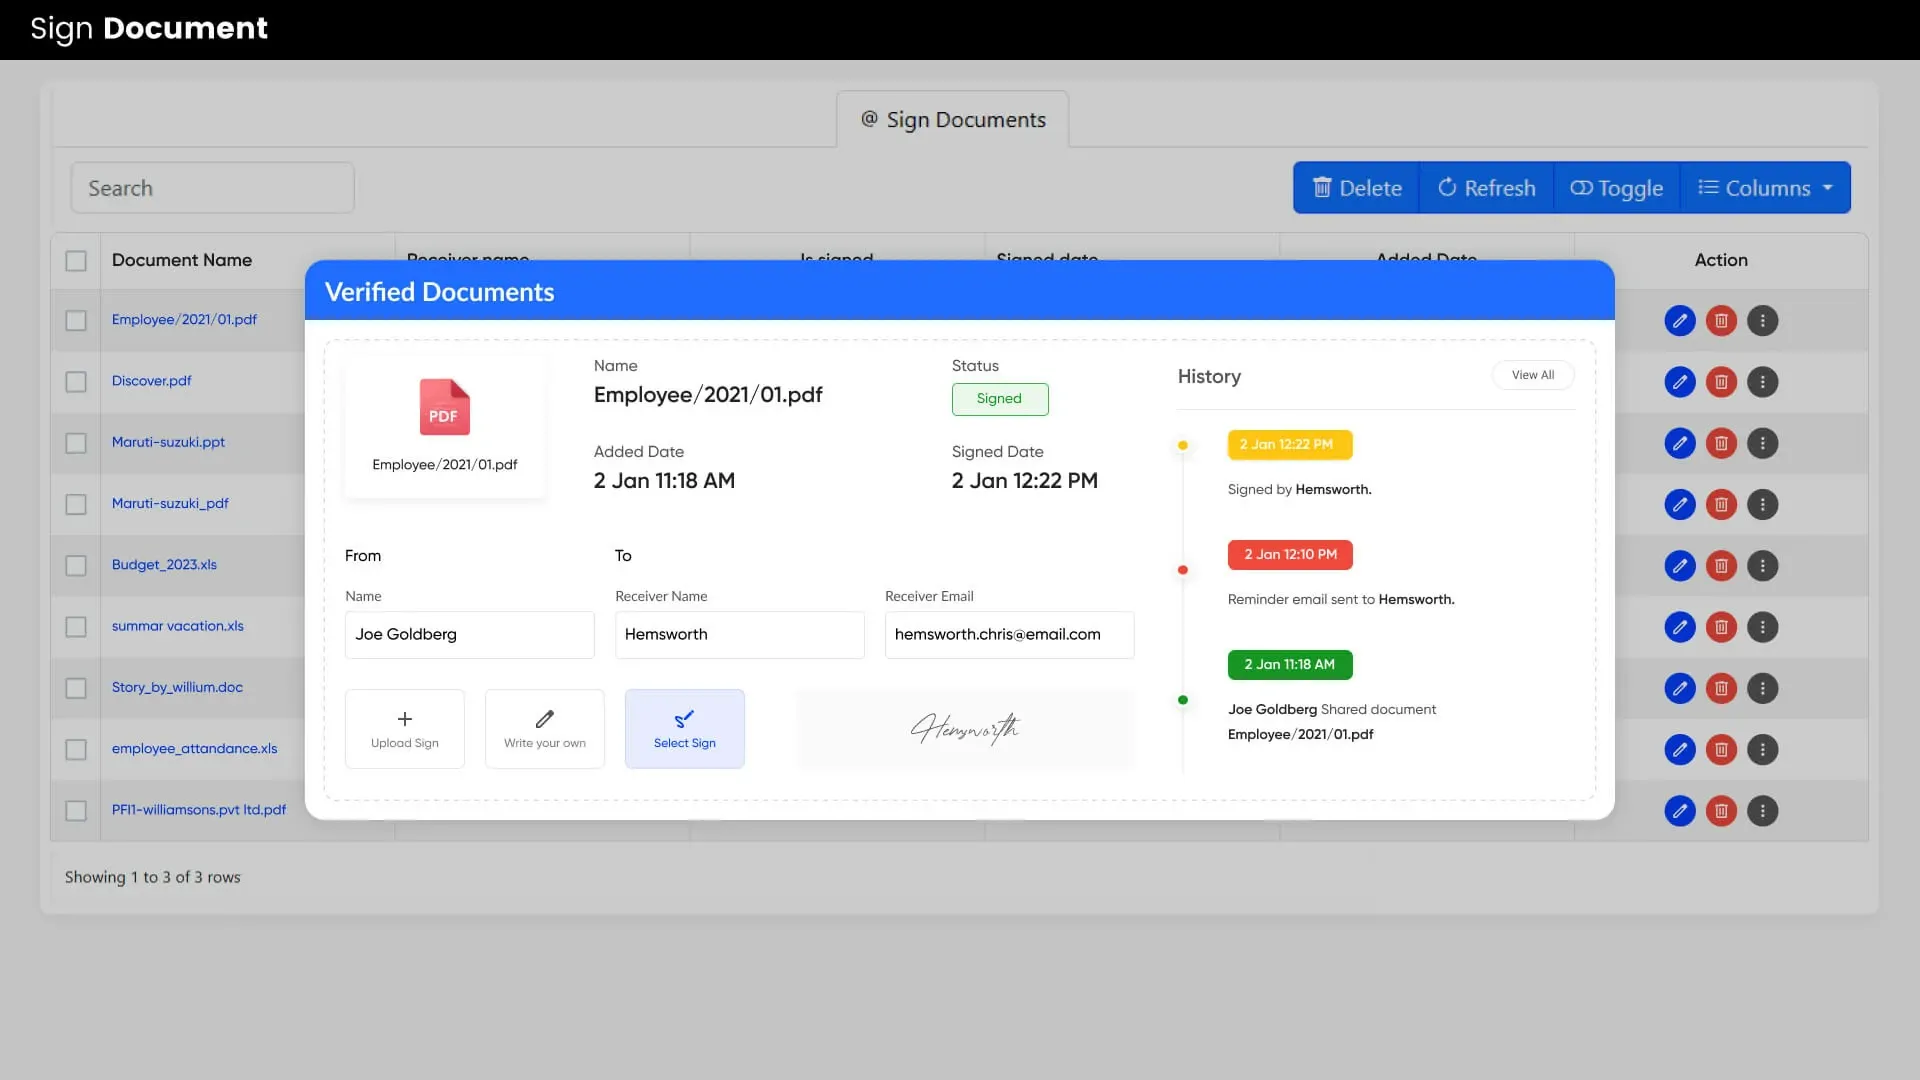Viewport: 1920px width, 1080px height.
Task: Click the PDF file icon thumbnail
Action: pos(444,407)
